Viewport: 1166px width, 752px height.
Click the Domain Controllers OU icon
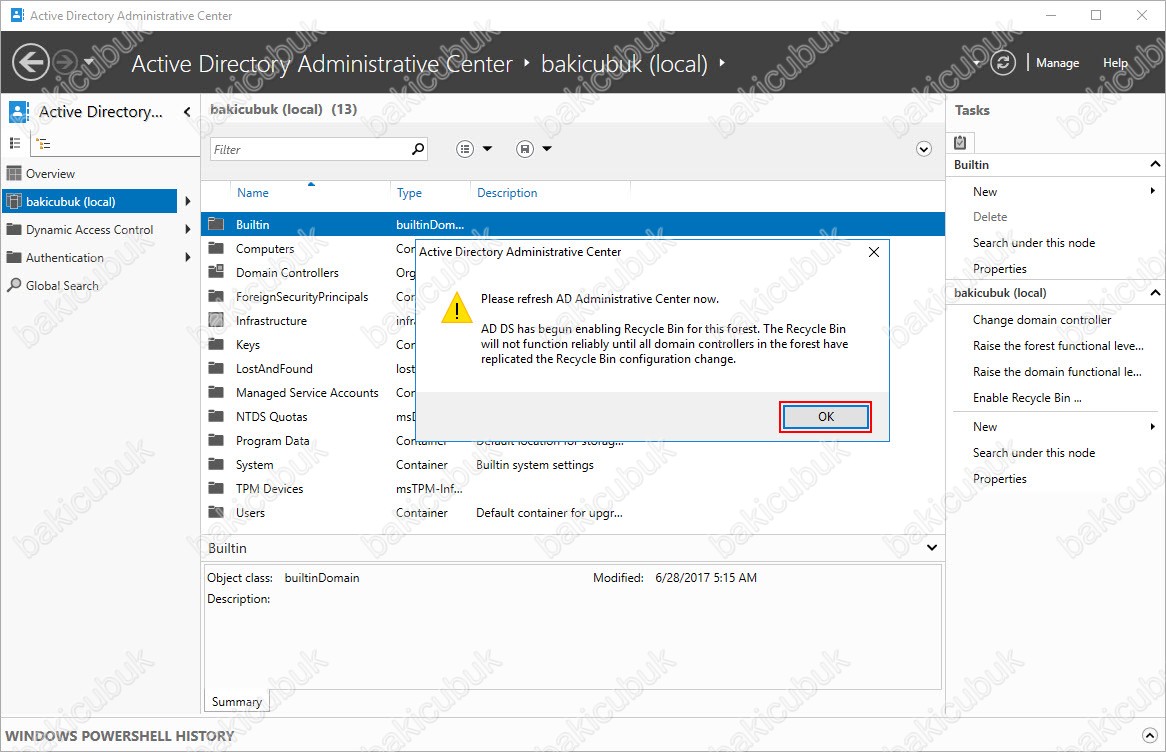tap(216, 272)
